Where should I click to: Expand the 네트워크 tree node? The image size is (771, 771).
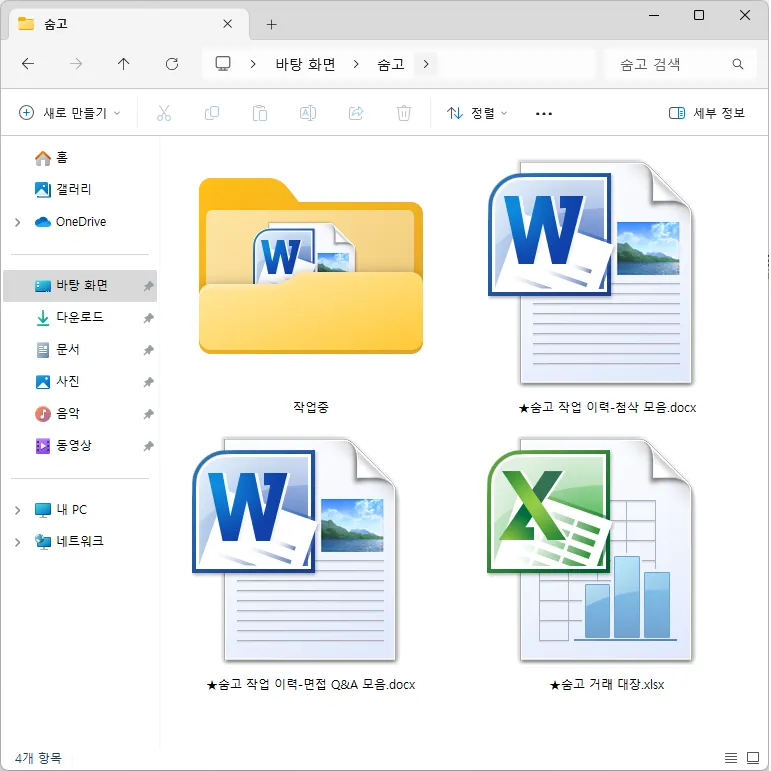tap(18, 542)
